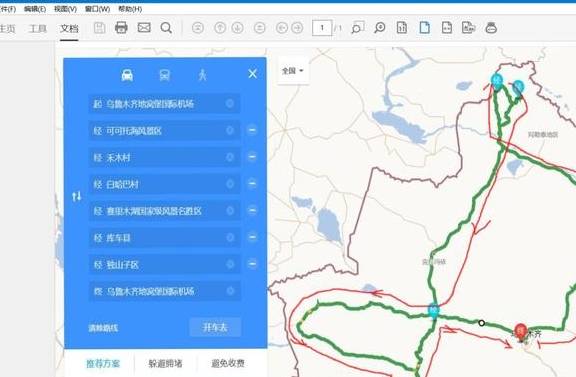Close the blue route panel

pos(252,74)
